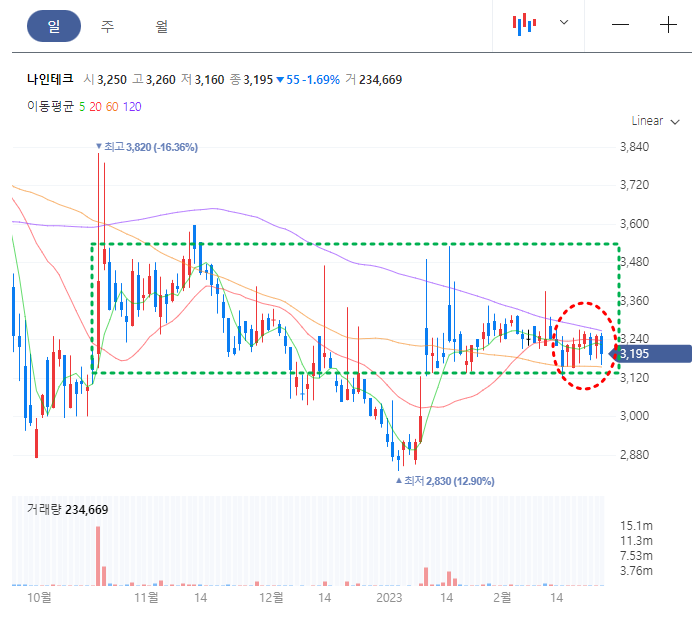Click the closing price 종 3,195
The image size is (698, 623).
[x=252, y=80]
